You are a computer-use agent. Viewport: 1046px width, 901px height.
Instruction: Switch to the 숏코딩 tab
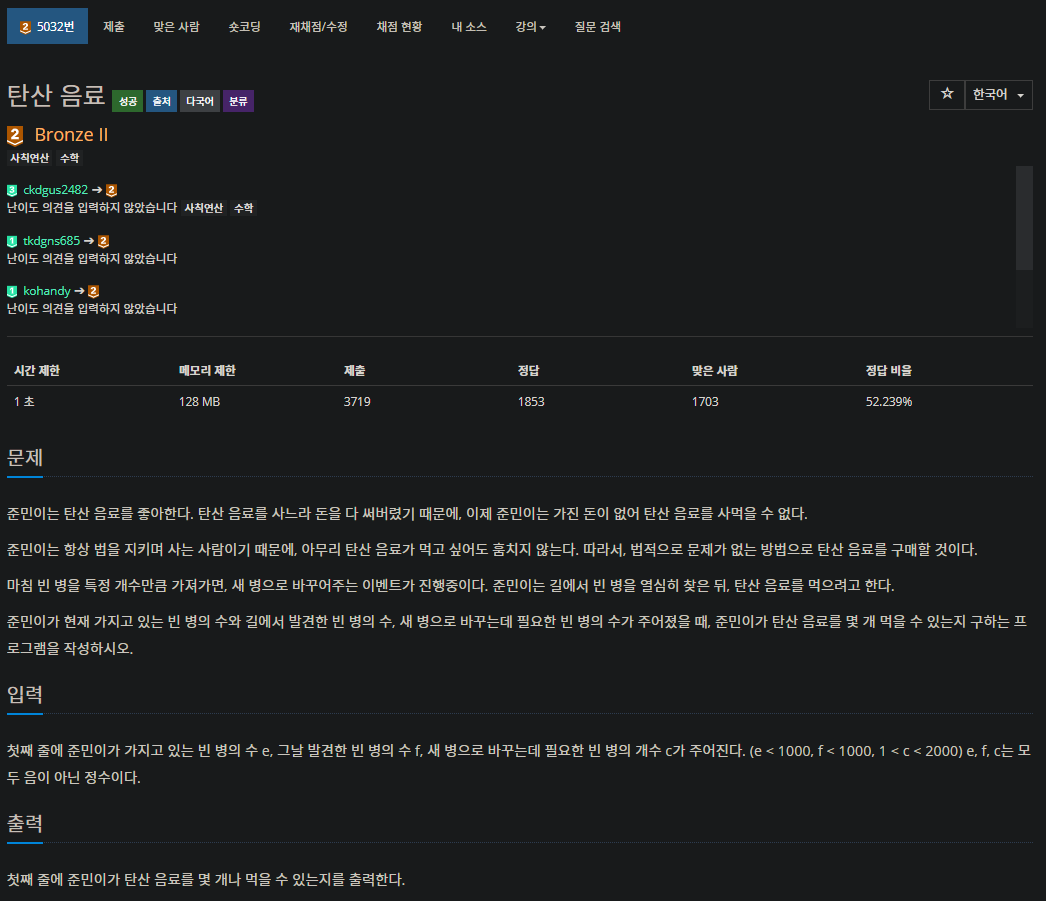(x=244, y=27)
